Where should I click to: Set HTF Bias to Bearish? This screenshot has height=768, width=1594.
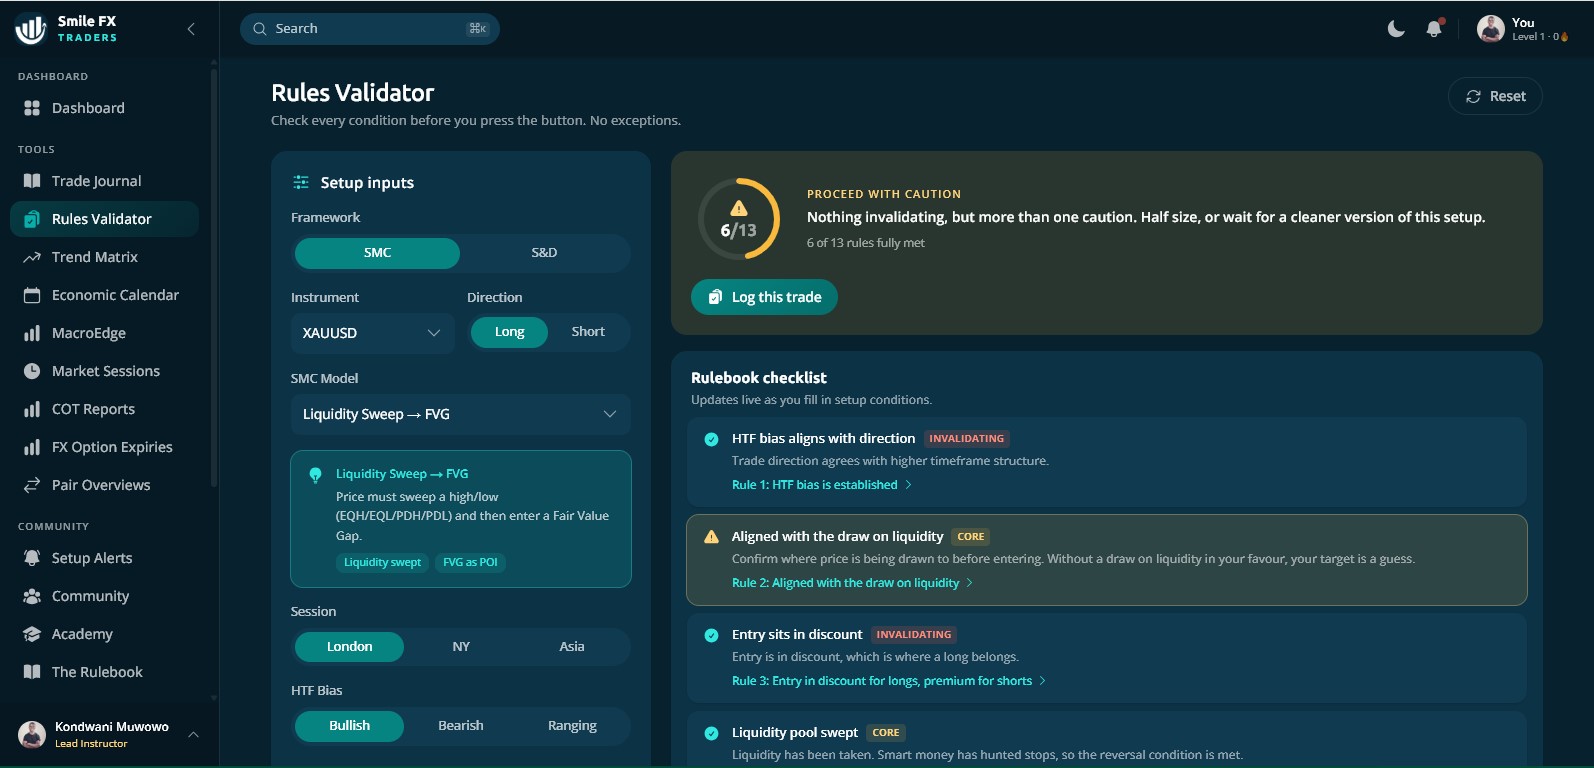coord(461,726)
